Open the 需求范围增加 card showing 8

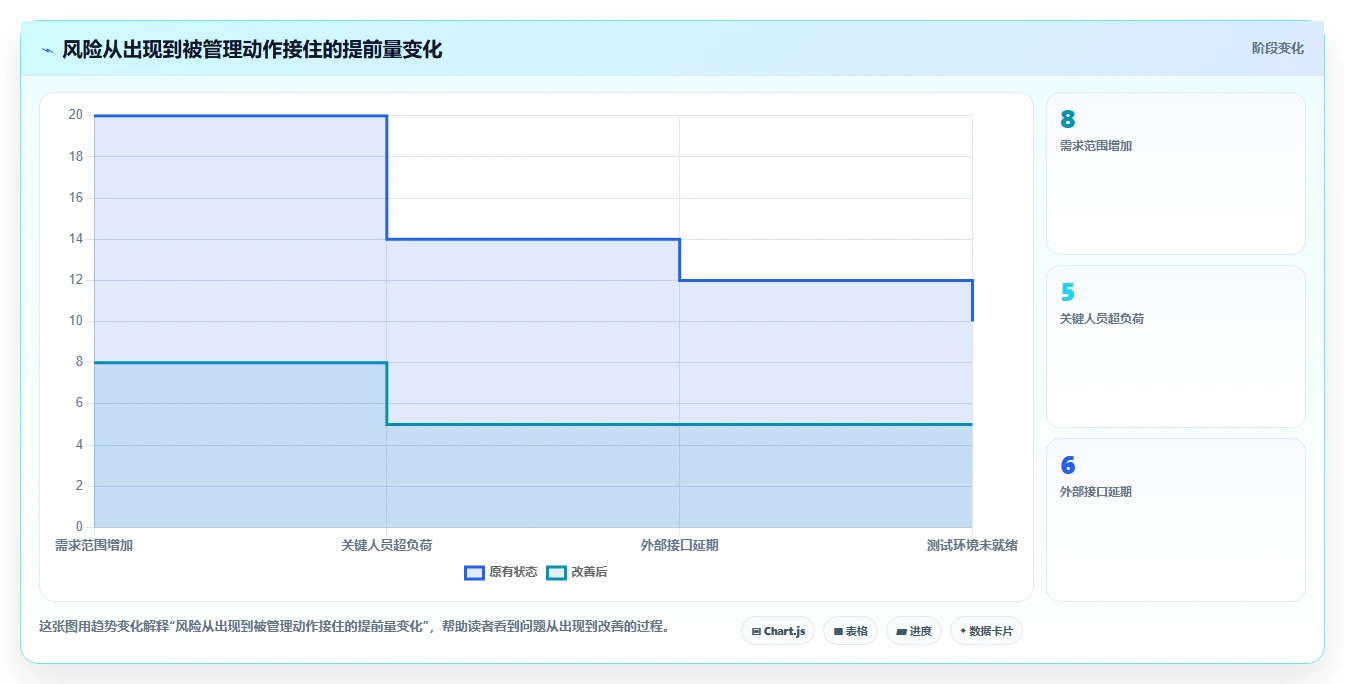tap(1176, 174)
